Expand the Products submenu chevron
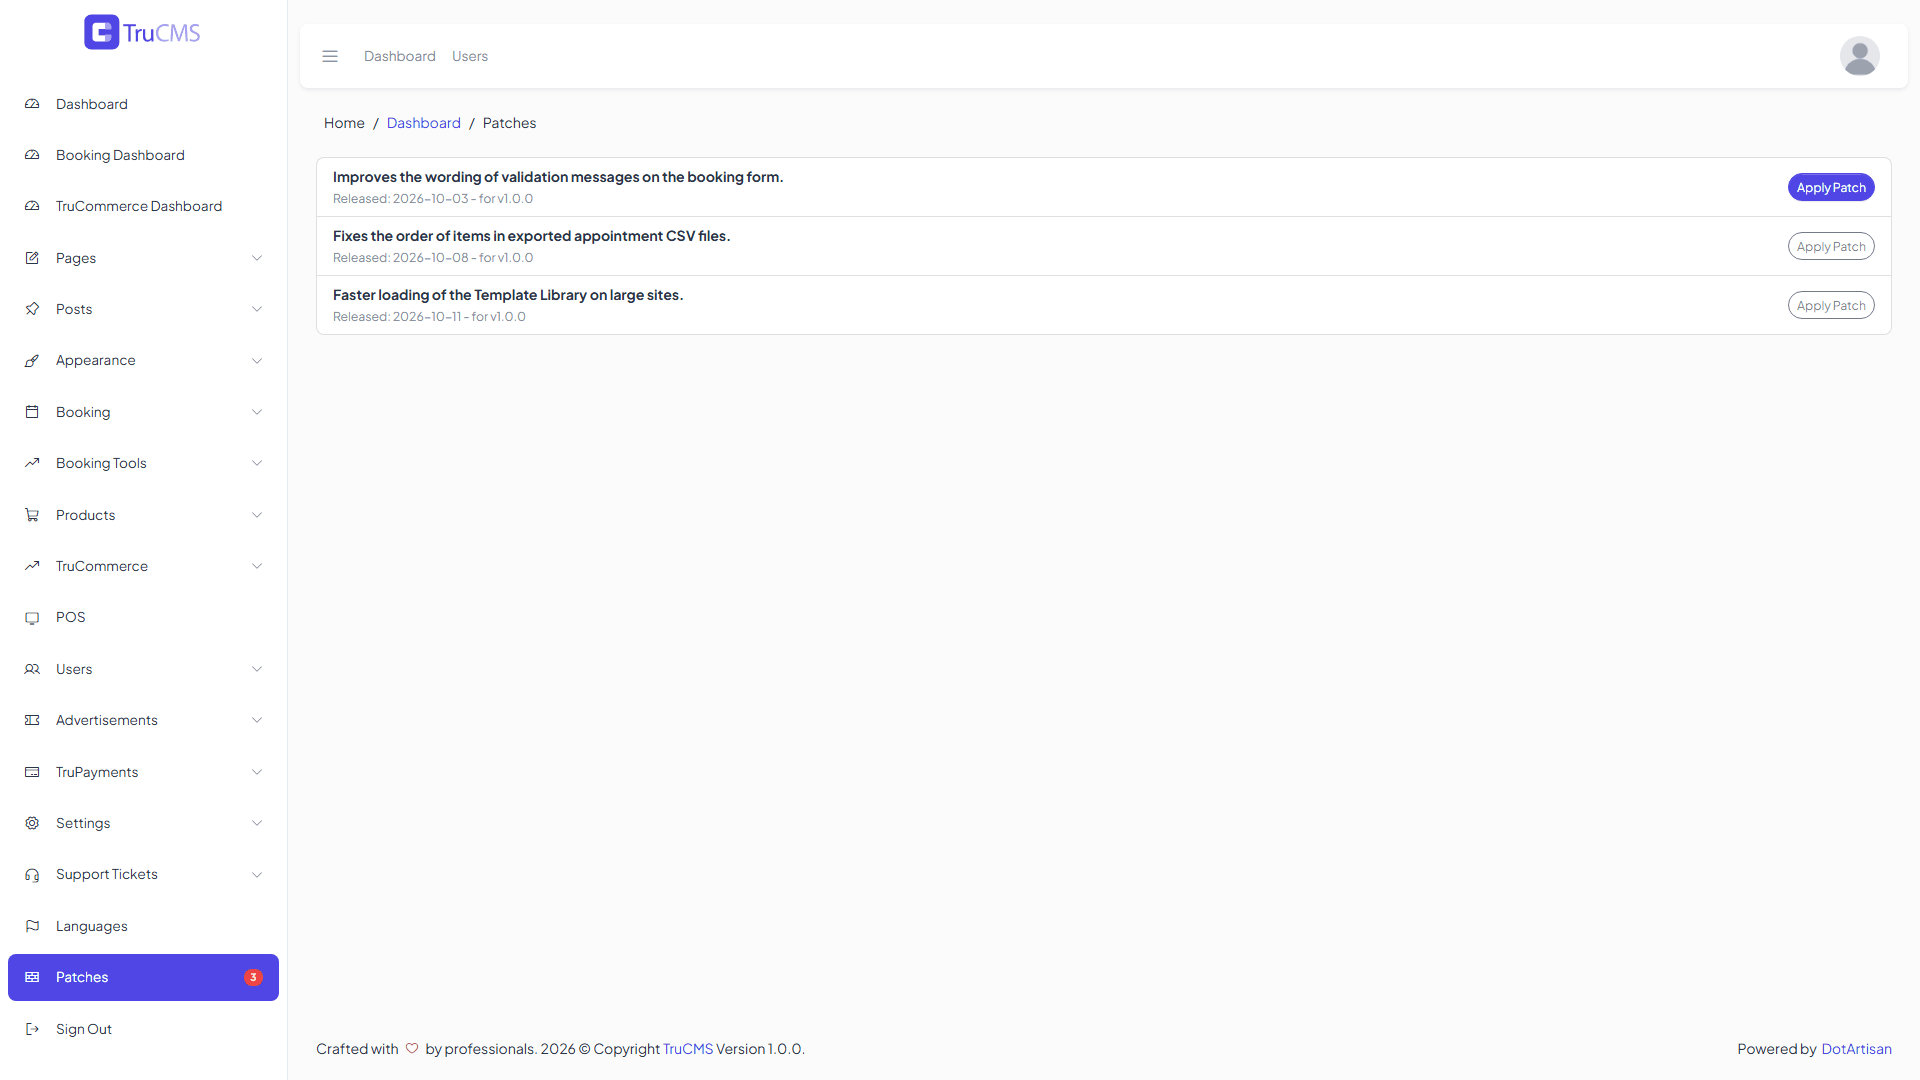Viewport: 1920px width, 1080px height. pos(257,515)
